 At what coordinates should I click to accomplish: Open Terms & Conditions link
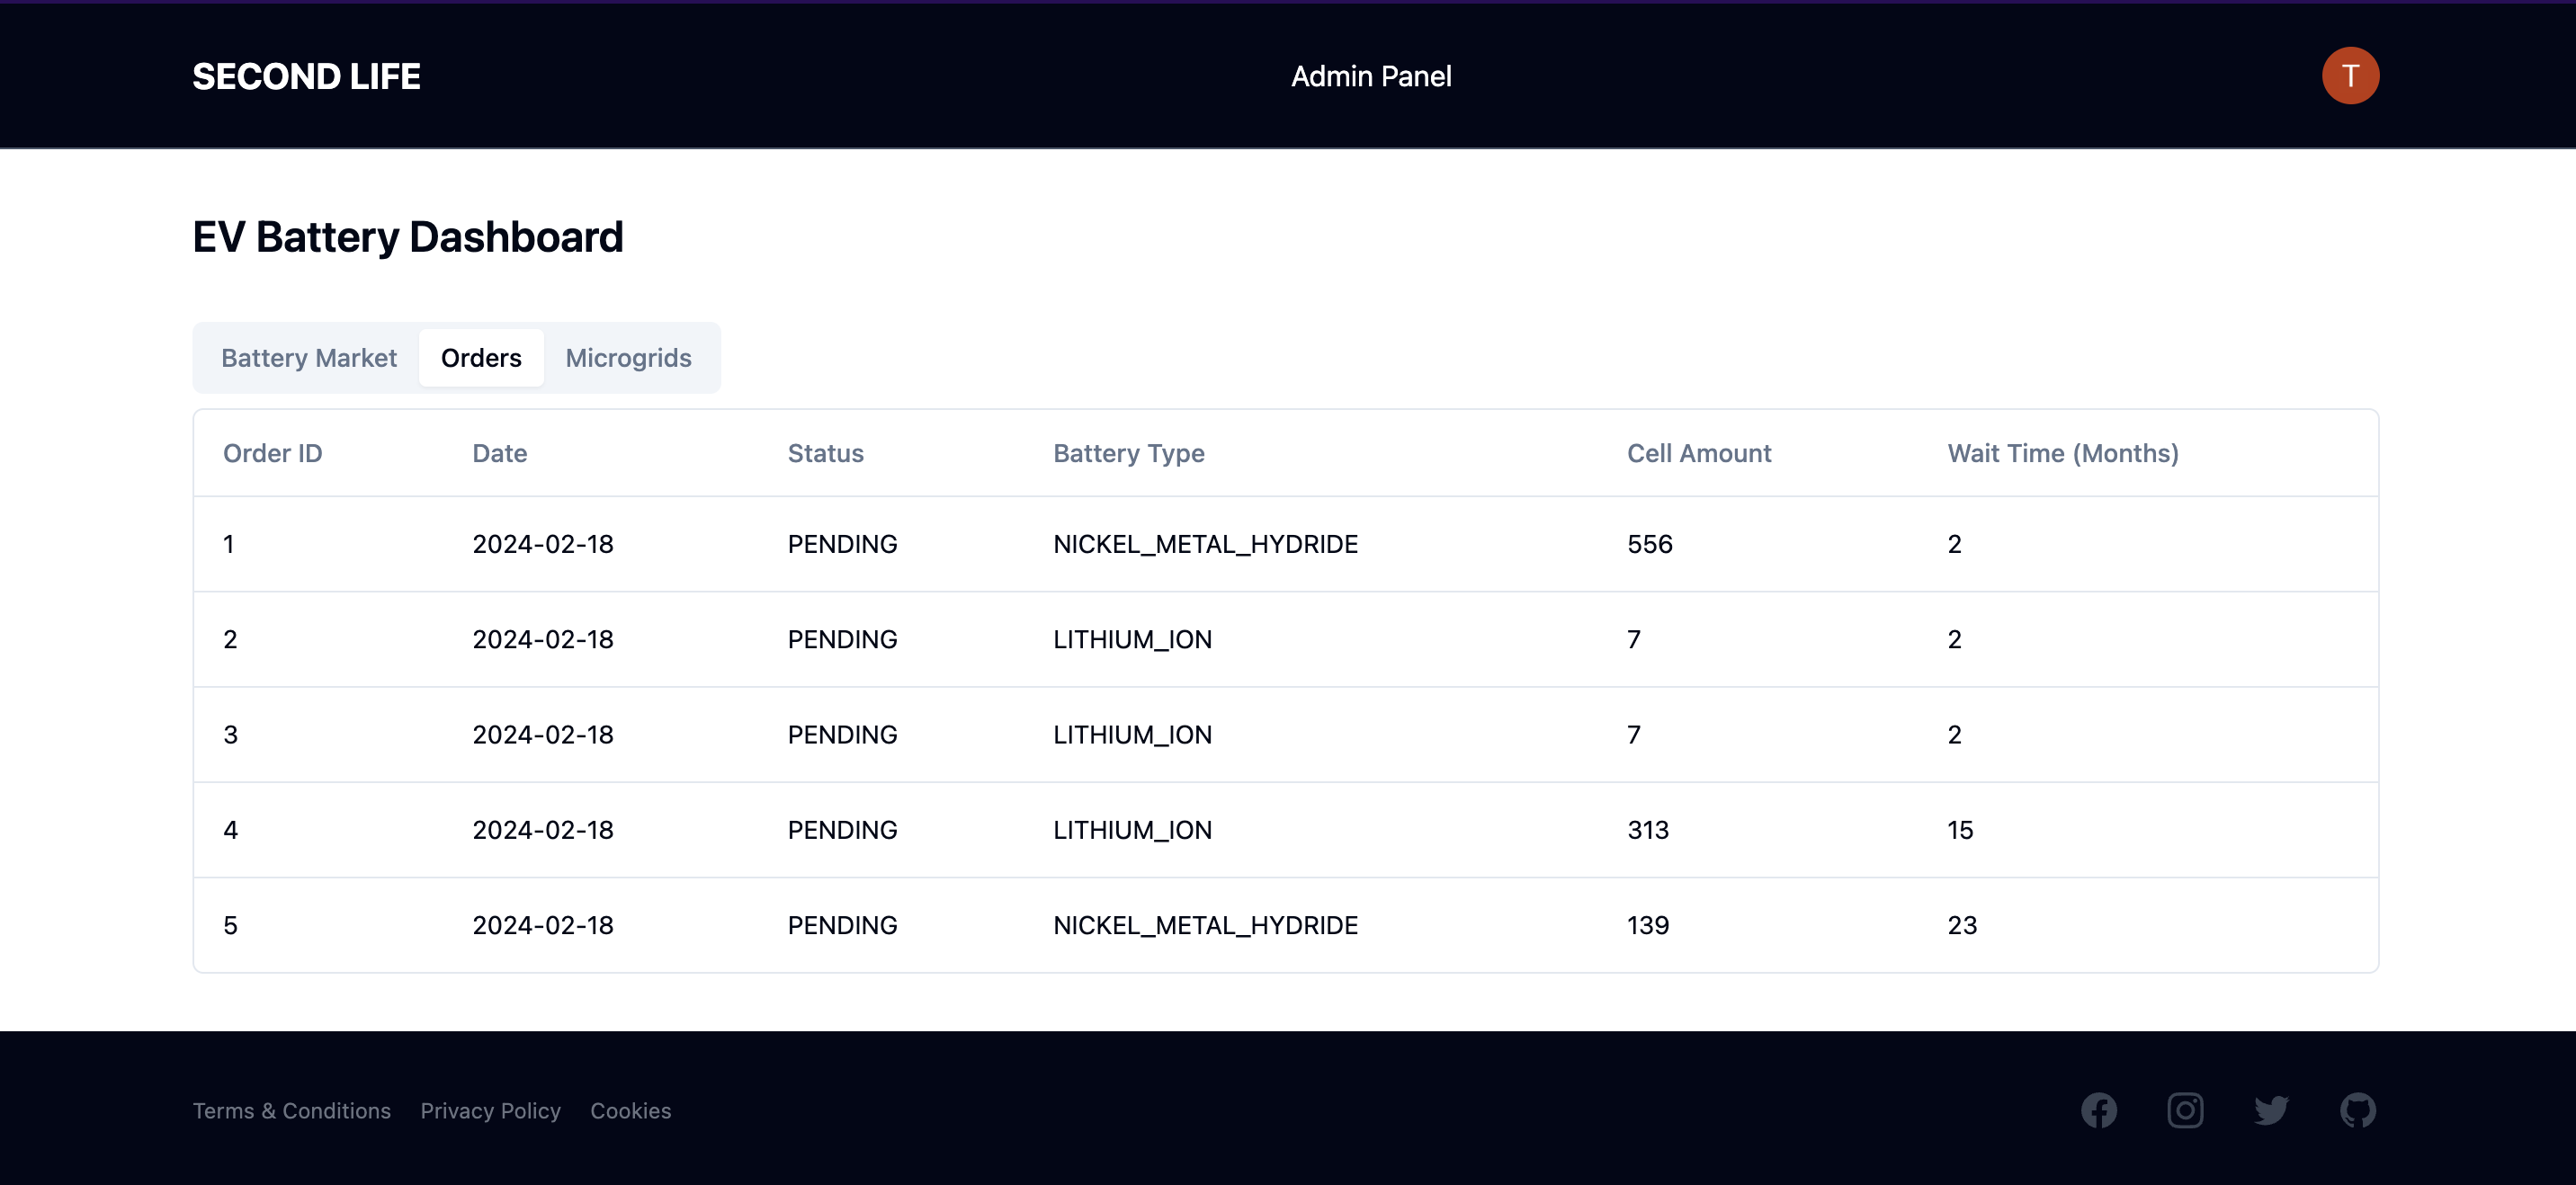click(291, 1111)
